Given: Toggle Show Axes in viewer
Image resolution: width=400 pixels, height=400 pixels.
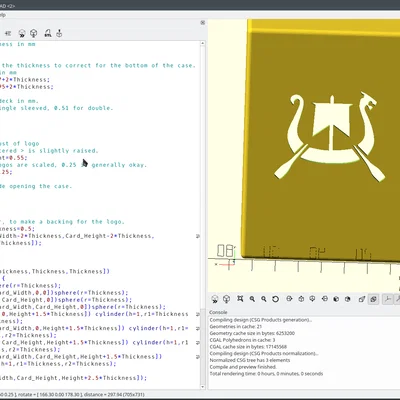Looking at the screenshot, I should pyautogui.click(x=387, y=299).
